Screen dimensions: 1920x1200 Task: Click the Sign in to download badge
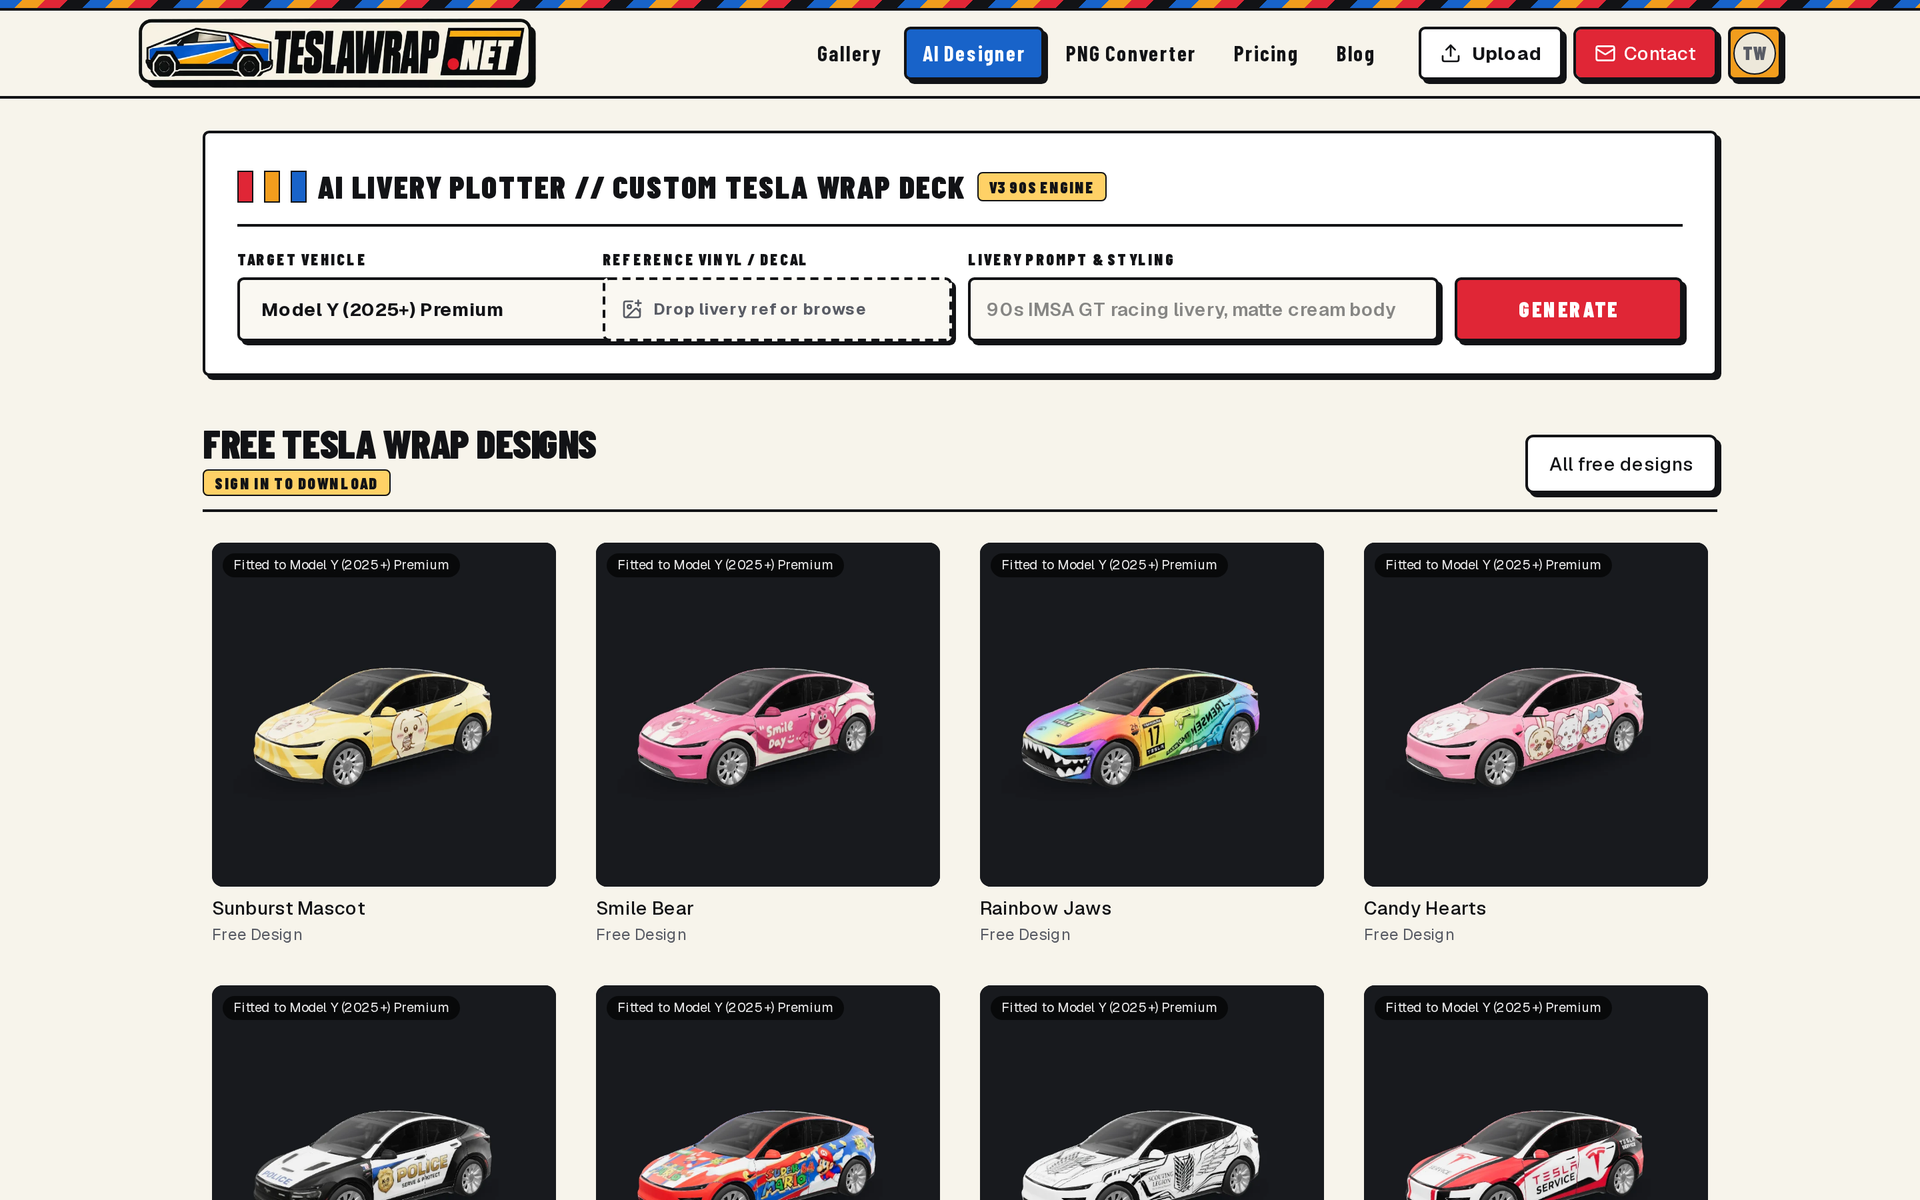click(296, 483)
